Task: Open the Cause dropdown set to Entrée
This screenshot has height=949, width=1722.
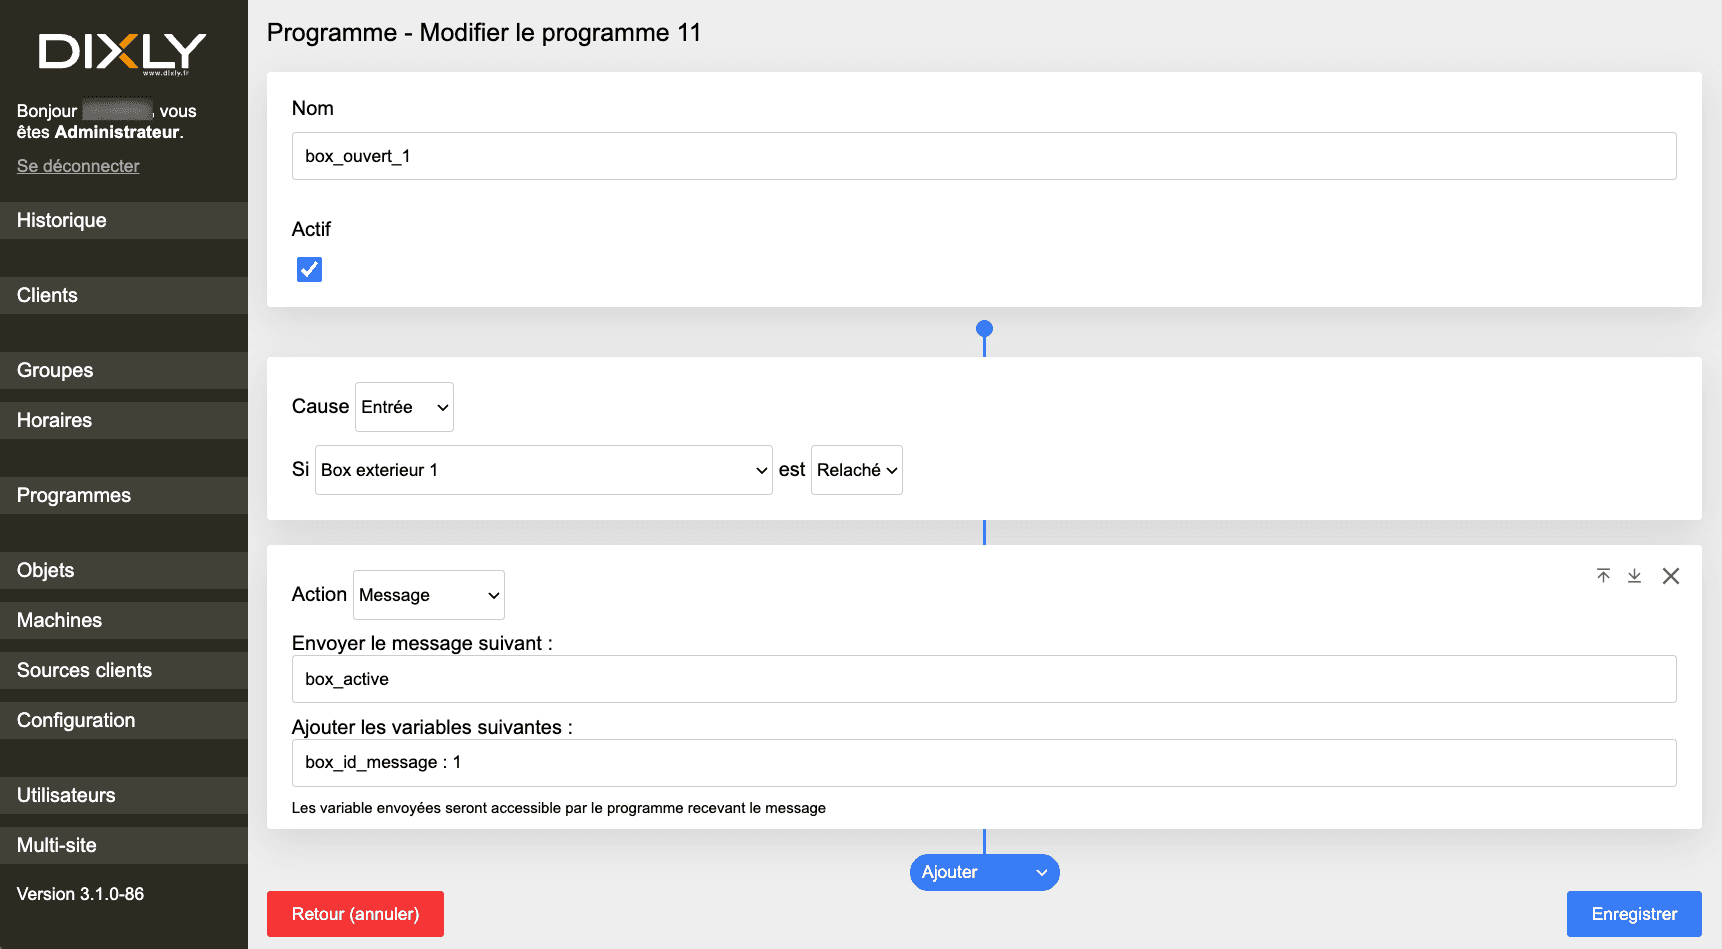Action: [403, 406]
